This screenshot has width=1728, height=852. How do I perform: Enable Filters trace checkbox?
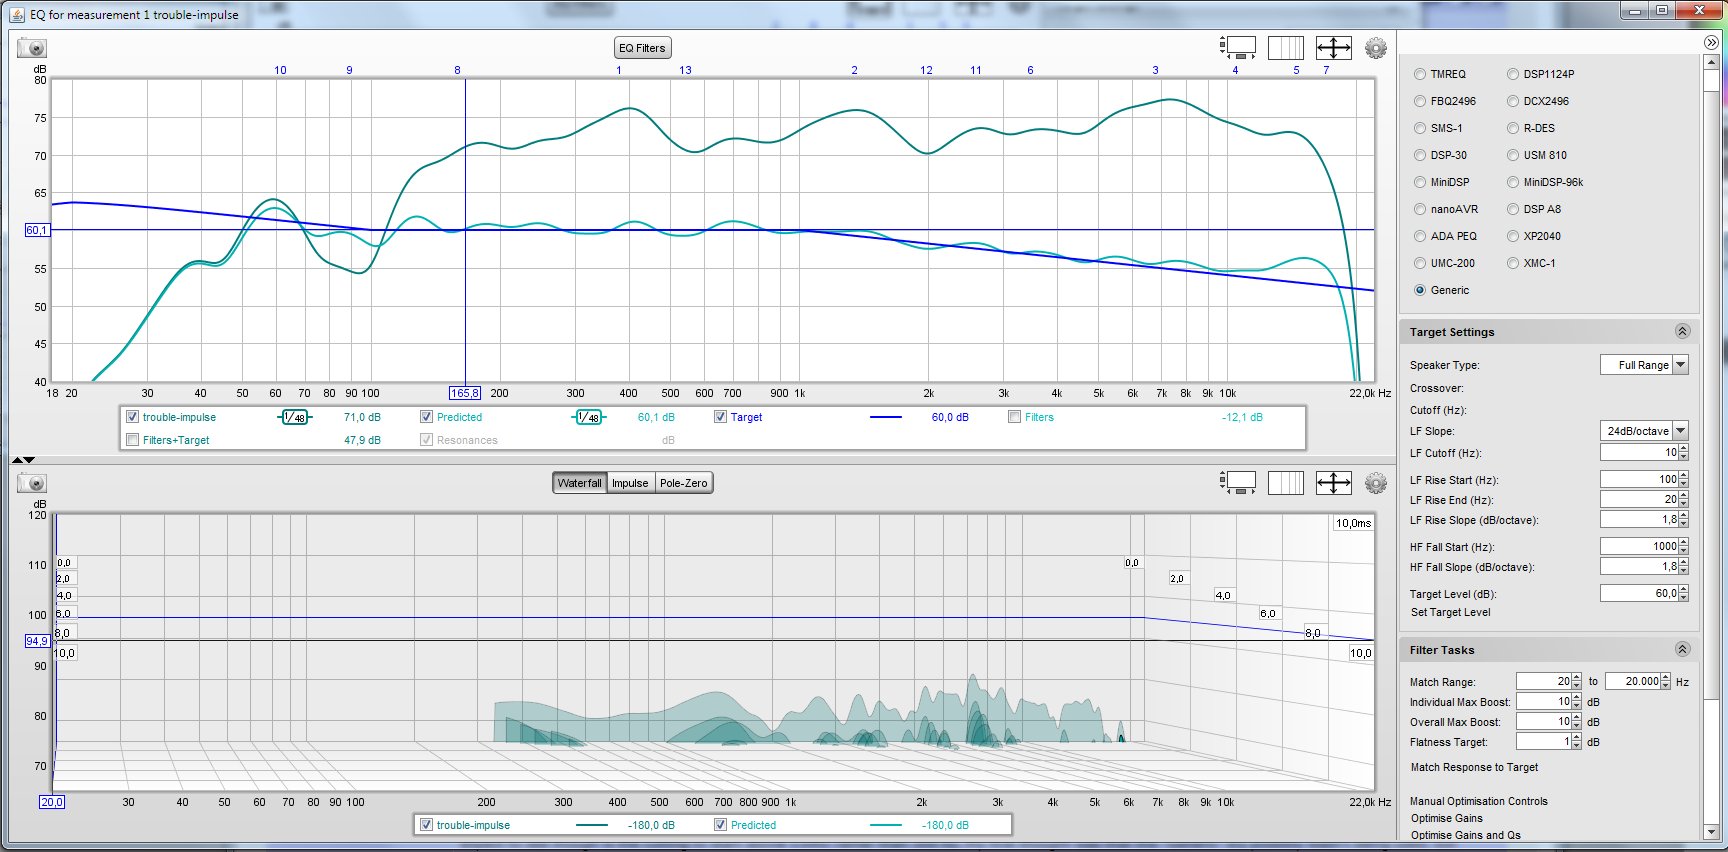1014,417
